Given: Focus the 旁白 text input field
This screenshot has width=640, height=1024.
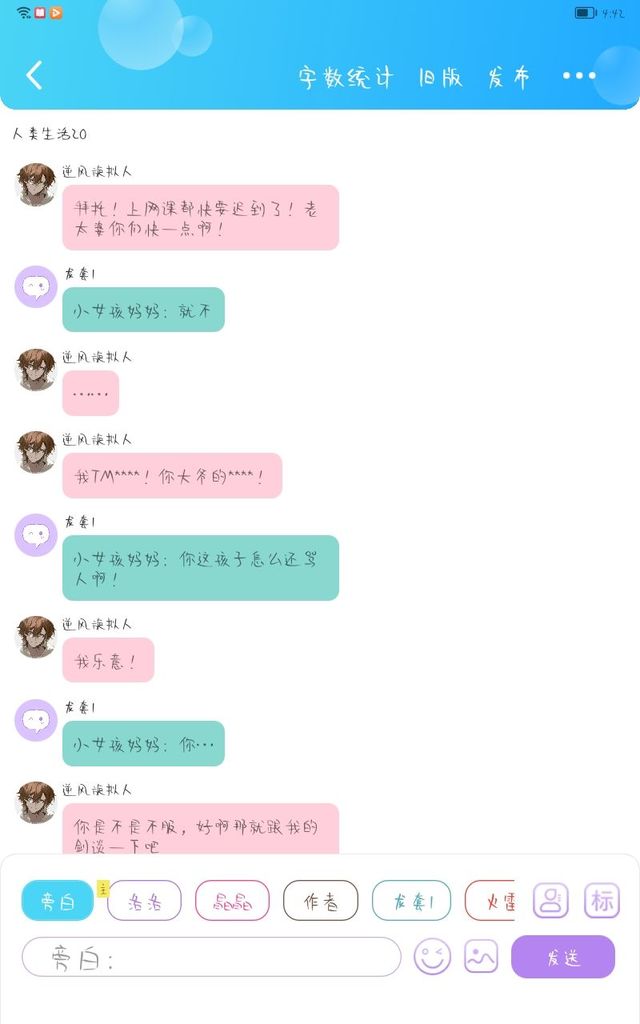Looking at the screenshot, I should tap(212, 957).
